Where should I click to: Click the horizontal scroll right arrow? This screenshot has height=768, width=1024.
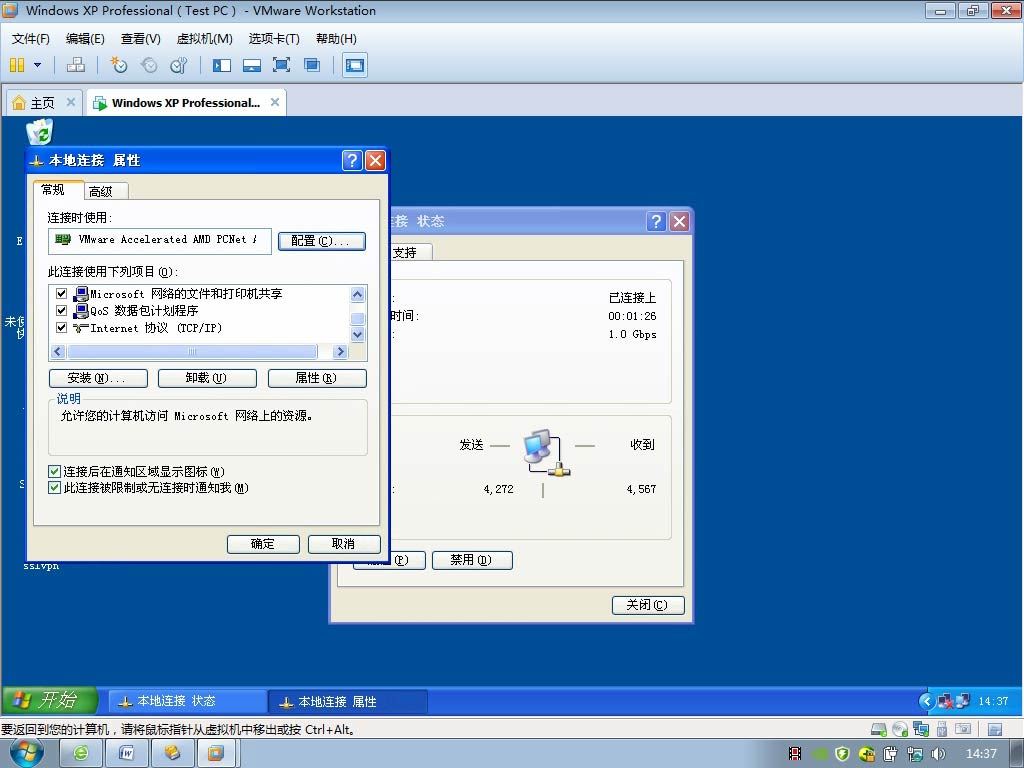tap(340, 351)
